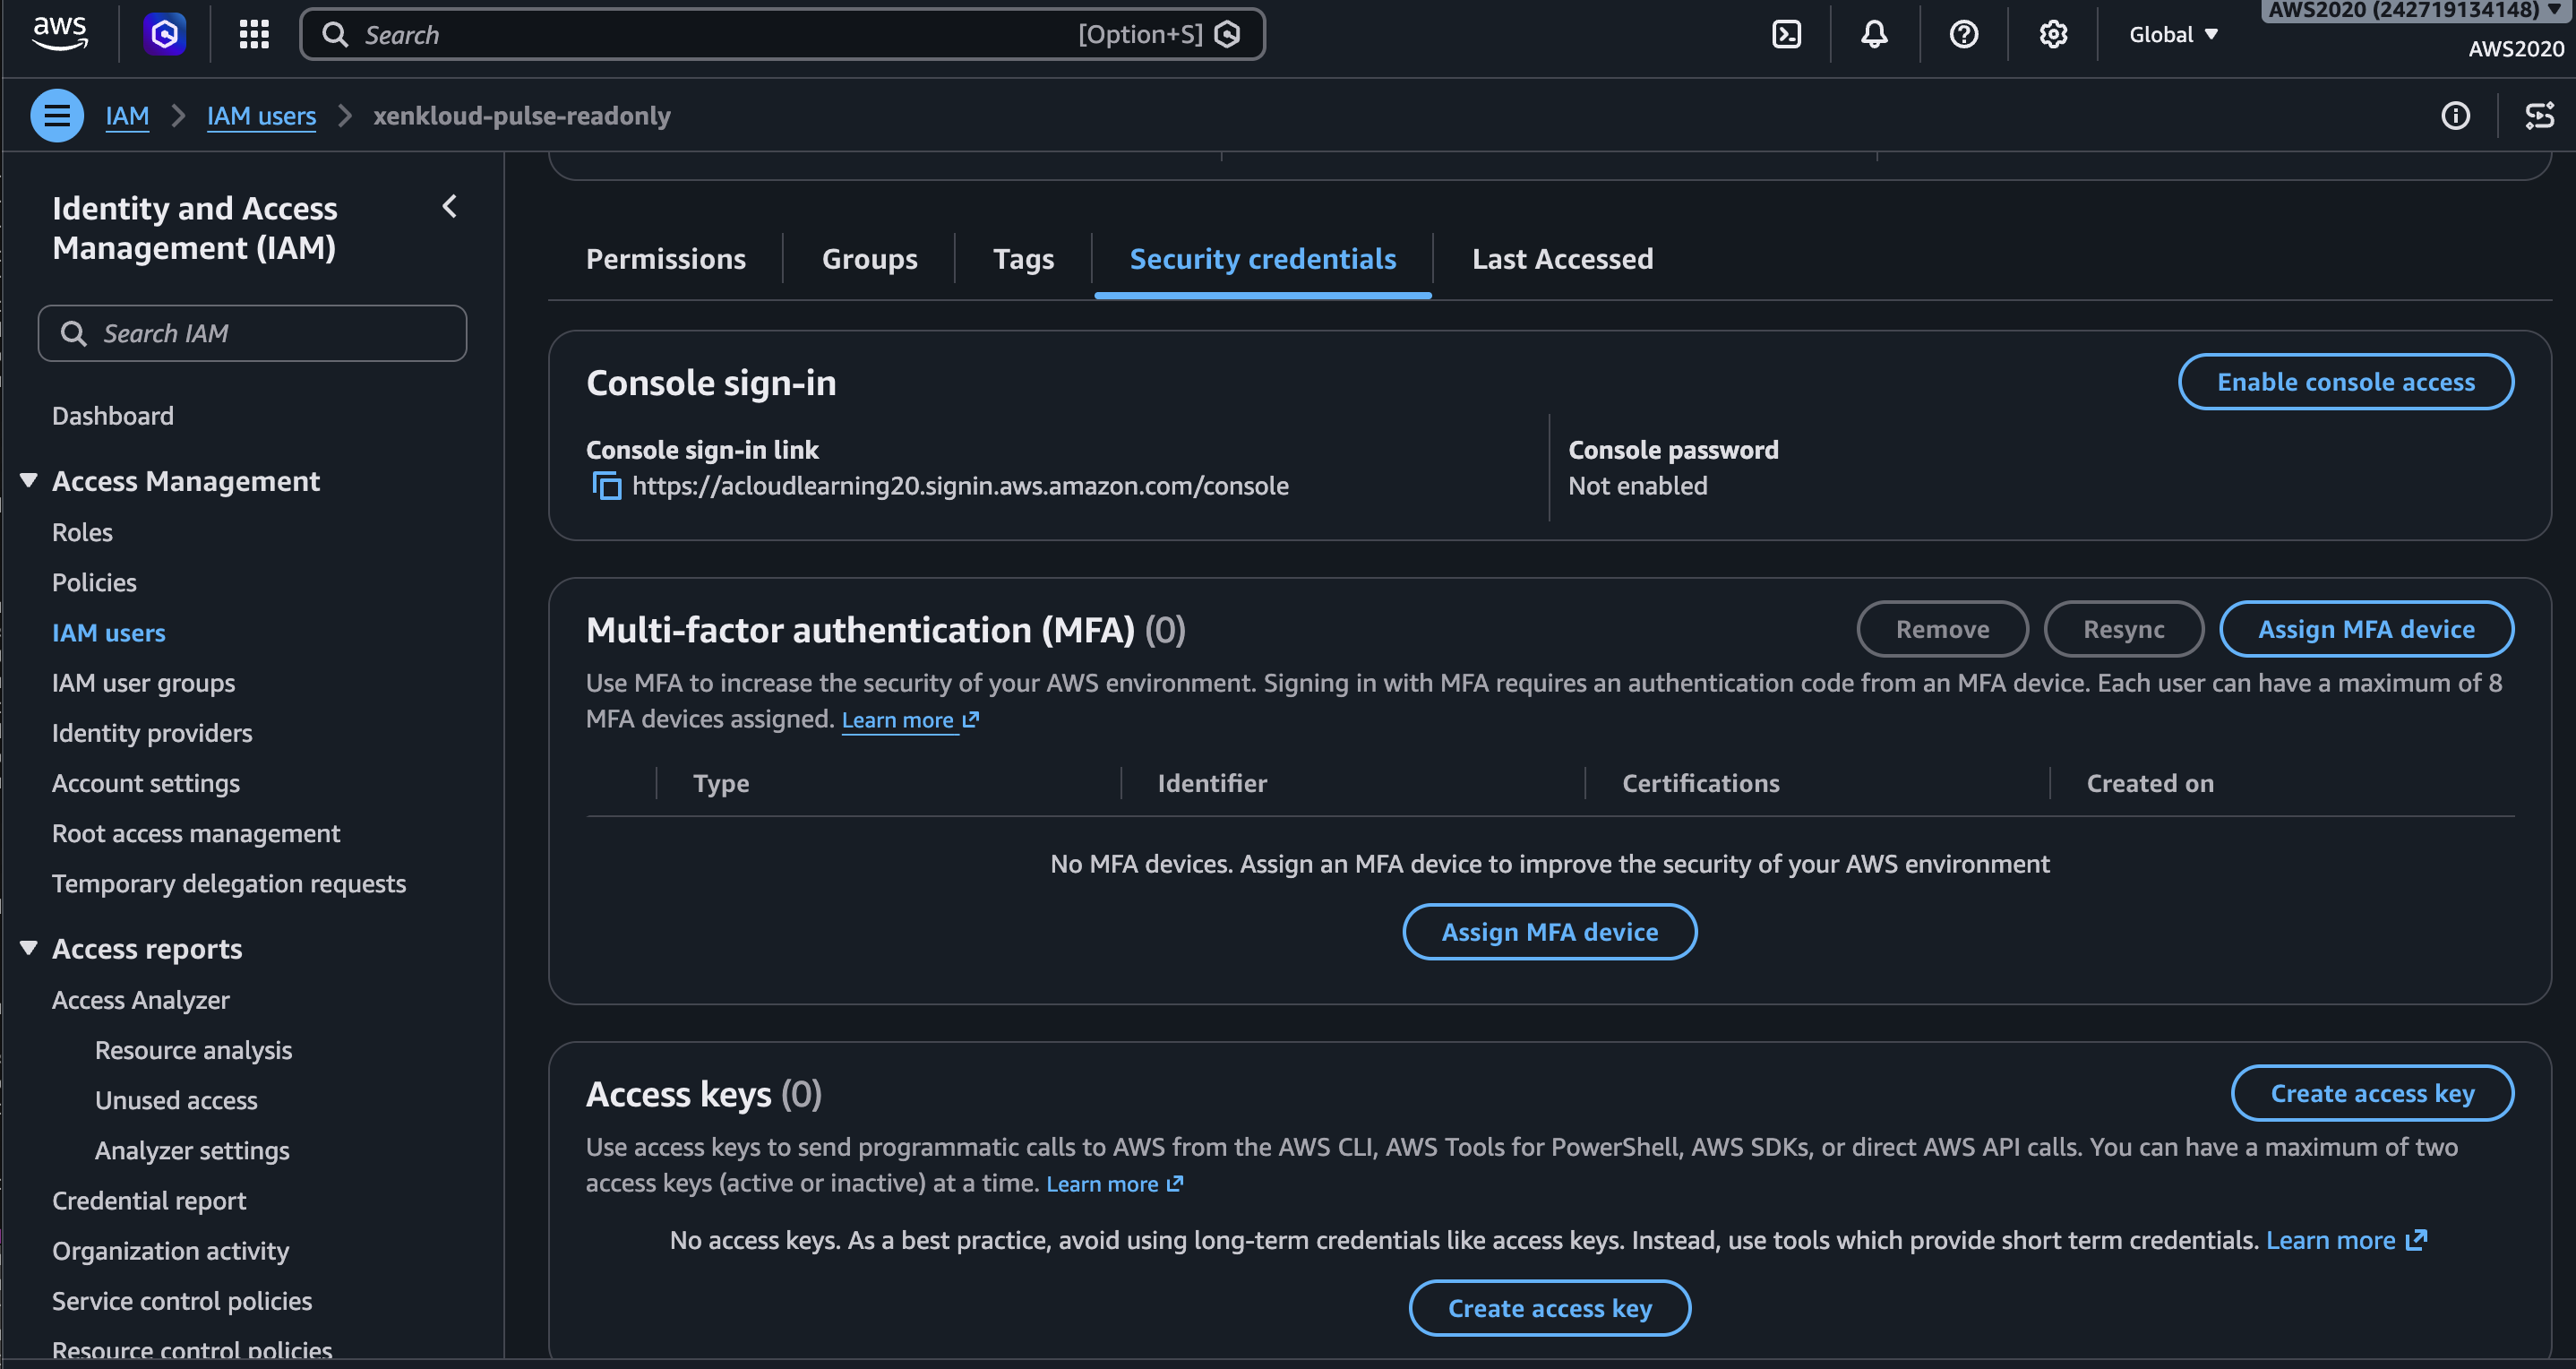This screenshot has height=1369, width=2576.
Task: Click the Certifications column header
Action: click(x=1700, y=783)
